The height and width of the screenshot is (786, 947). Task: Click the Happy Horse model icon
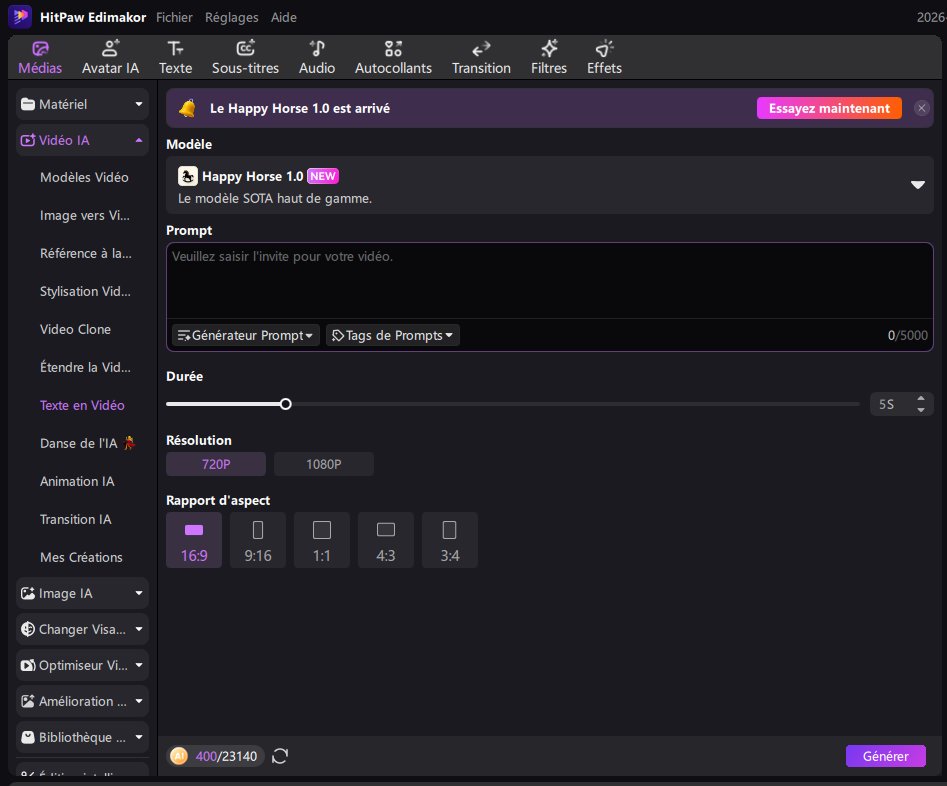point(188,176)
